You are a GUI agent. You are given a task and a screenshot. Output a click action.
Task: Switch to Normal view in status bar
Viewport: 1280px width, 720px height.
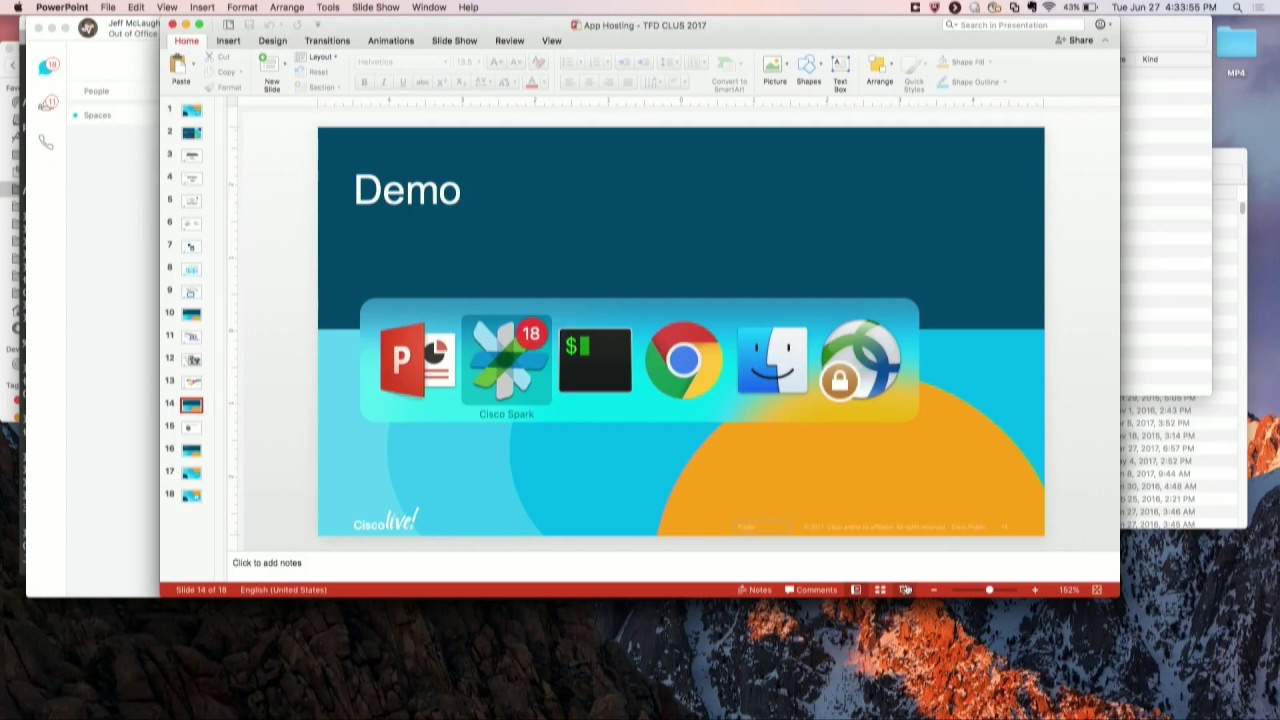point(856,590)
